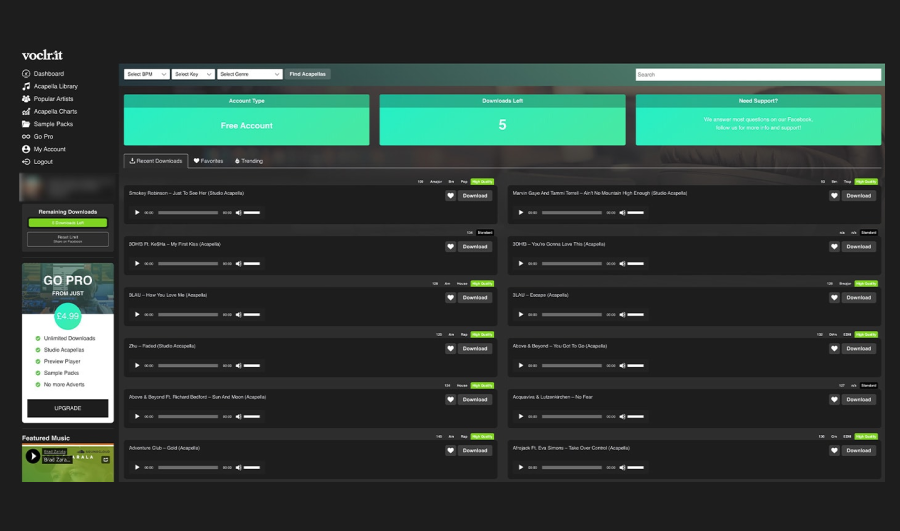Go to Popular Artists page
The image size is (900, 531).
click(48, 99)
